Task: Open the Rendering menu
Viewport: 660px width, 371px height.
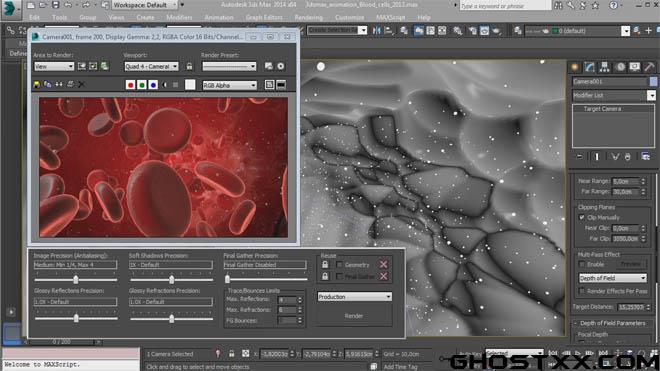Action: pos(309,18)
